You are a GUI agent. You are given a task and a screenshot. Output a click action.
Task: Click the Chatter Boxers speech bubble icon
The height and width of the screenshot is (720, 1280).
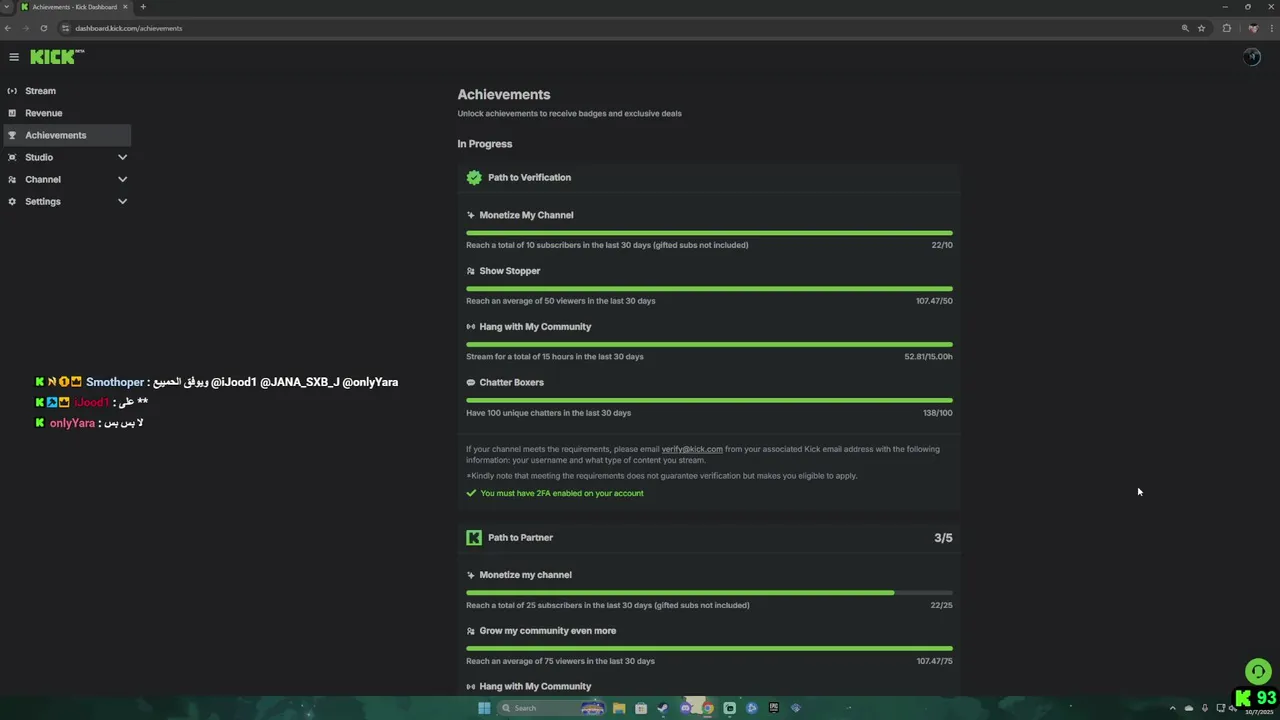click(x=471, y=383)
